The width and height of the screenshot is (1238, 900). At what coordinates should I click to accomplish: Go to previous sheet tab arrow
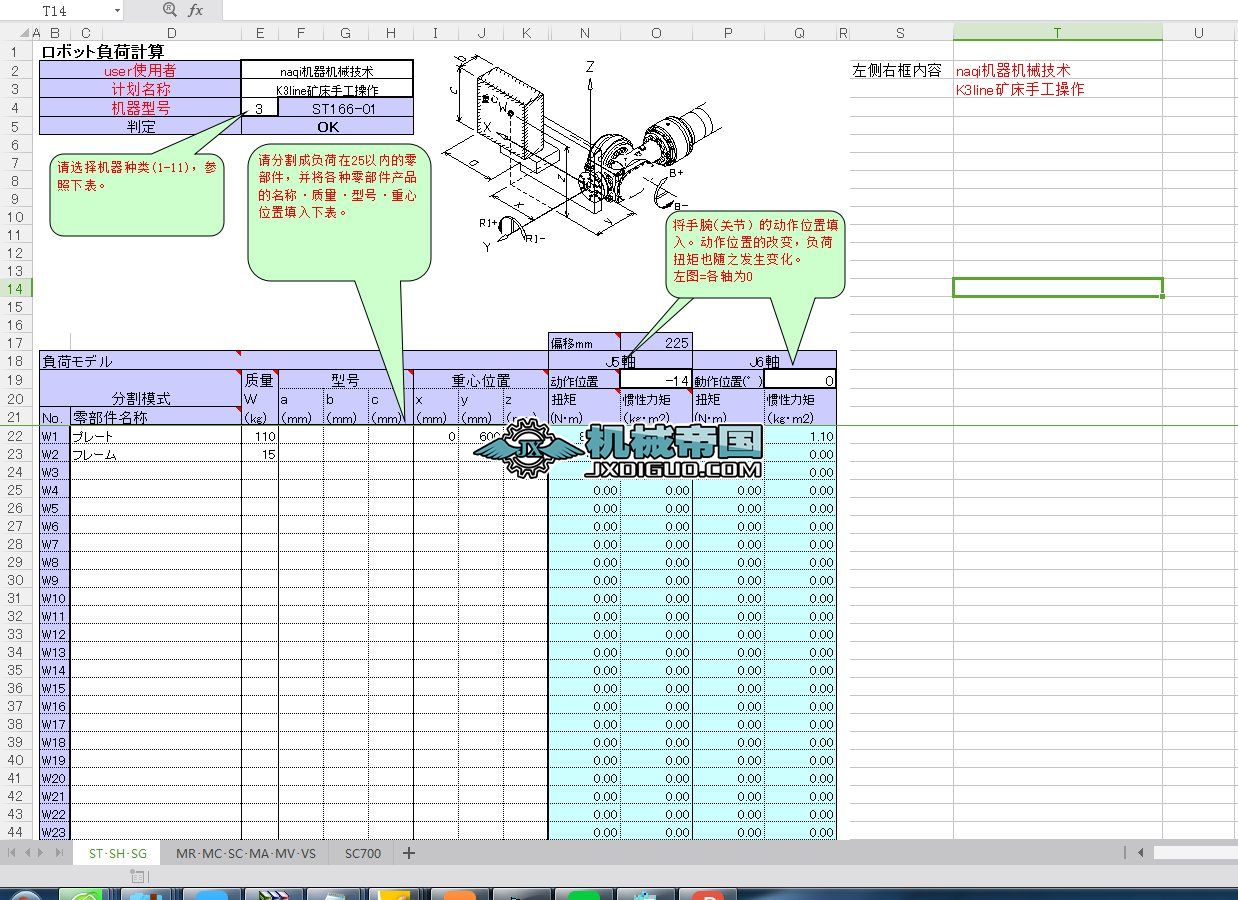27,853
